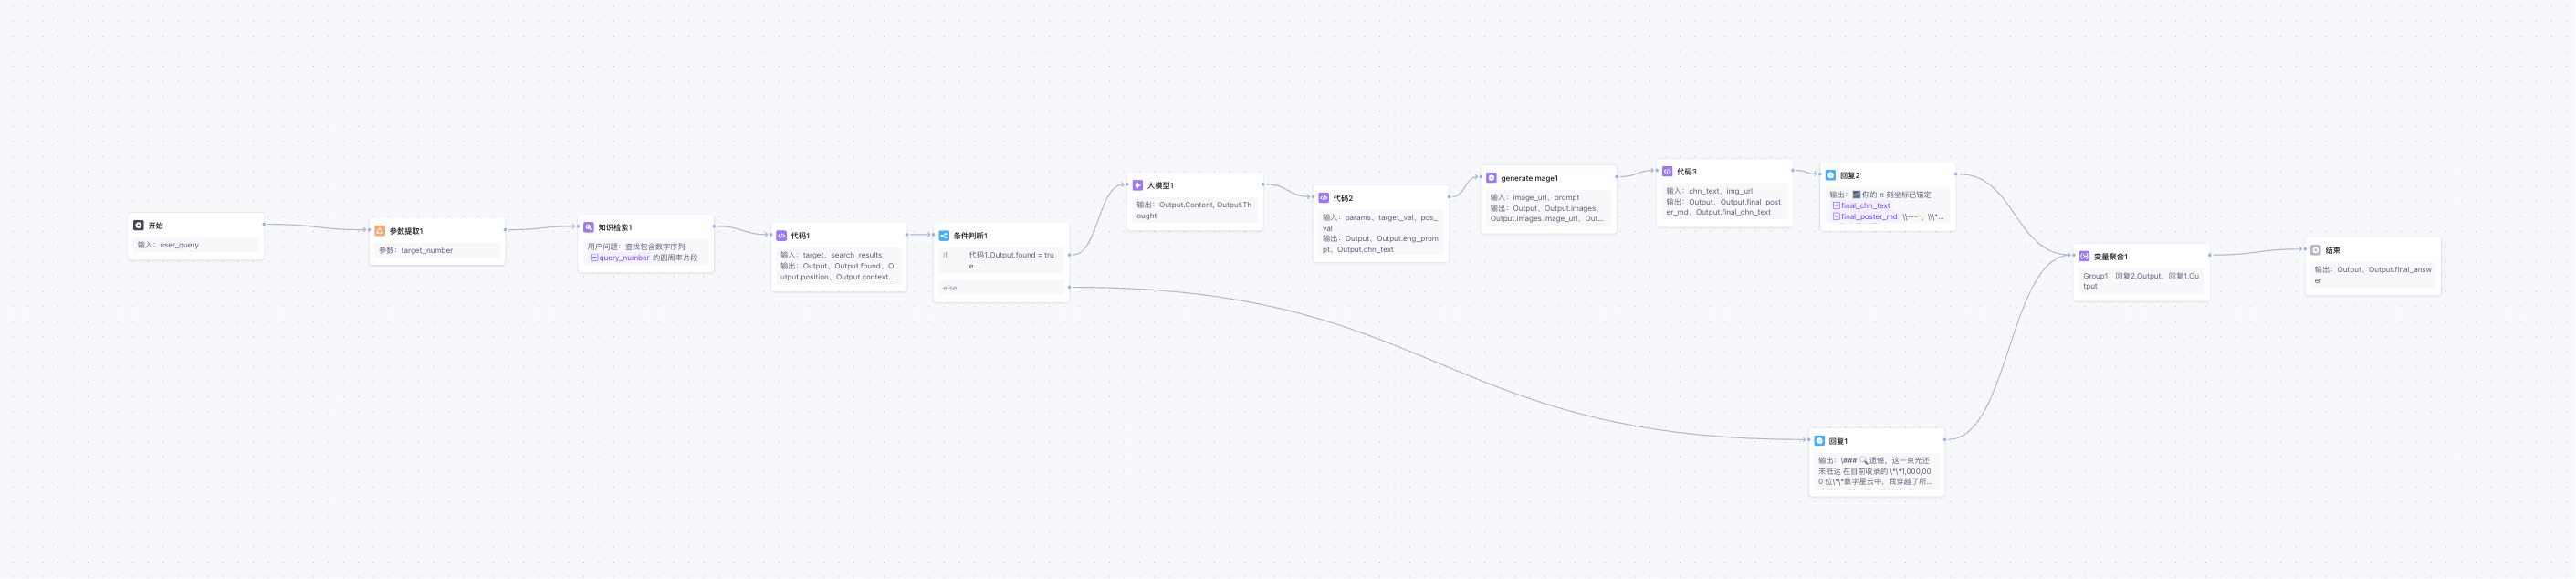Select the 回复2 node title

(x=1849, y=175)
